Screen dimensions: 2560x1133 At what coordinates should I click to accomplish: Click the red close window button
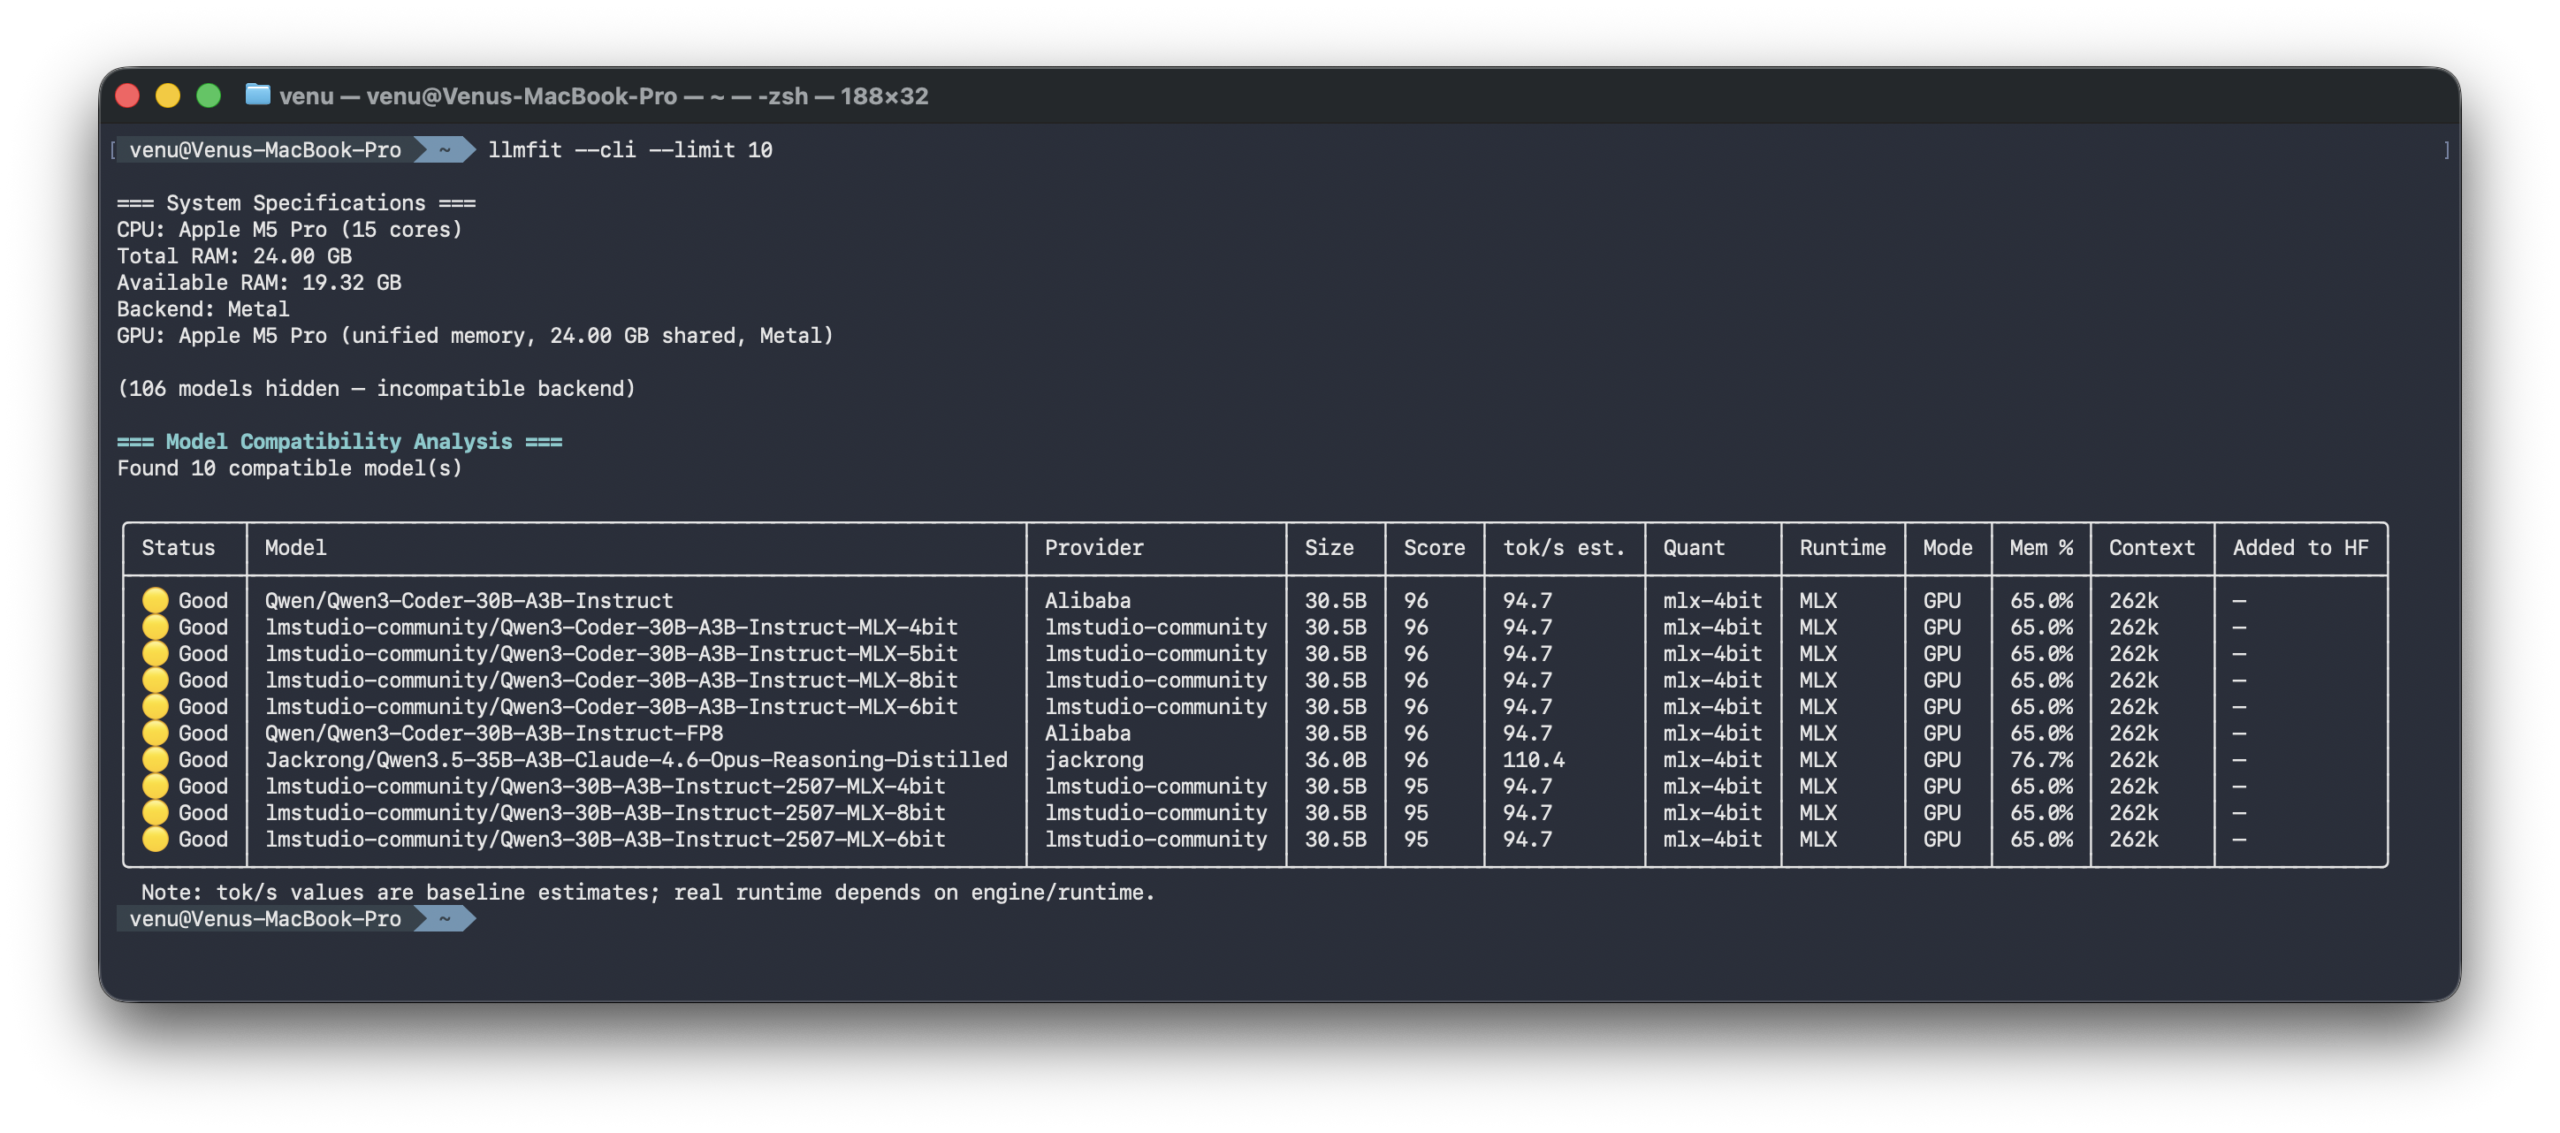(x=127, y=96)
